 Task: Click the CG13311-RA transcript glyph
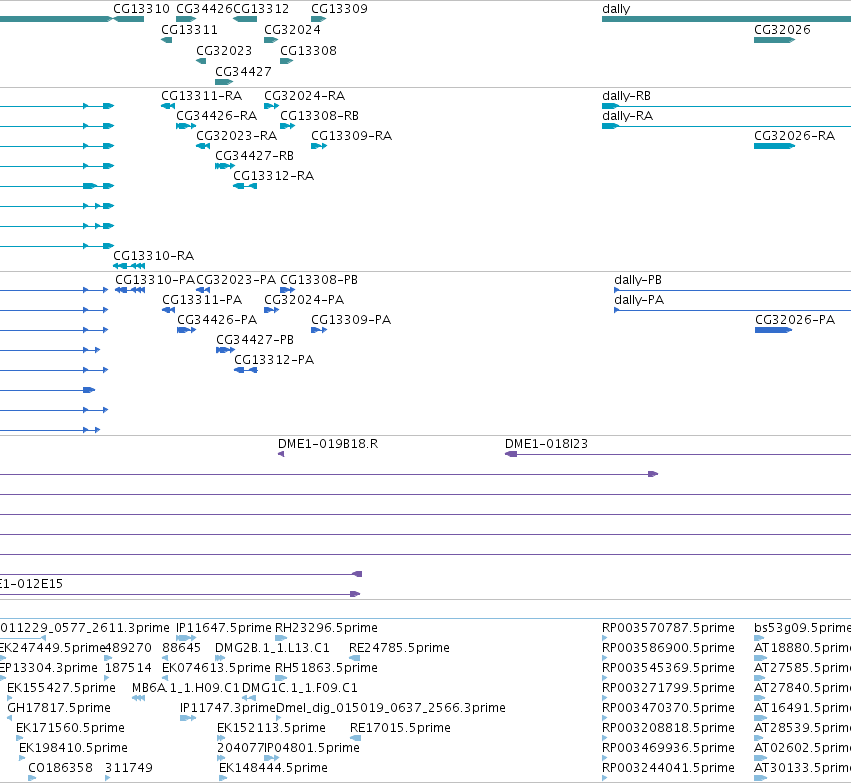[168, 106]
